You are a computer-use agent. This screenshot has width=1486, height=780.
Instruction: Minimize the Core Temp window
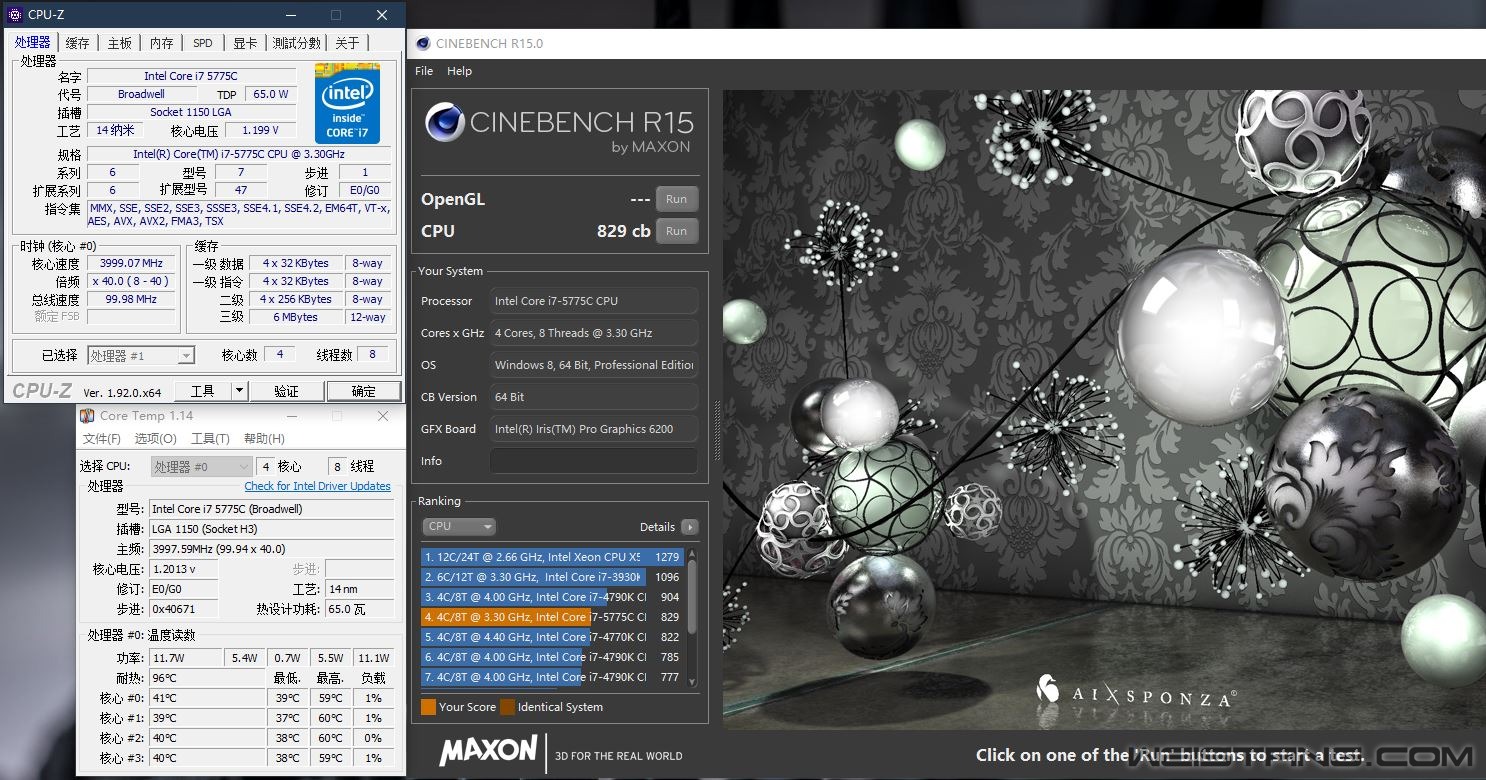tap(291, 416)
